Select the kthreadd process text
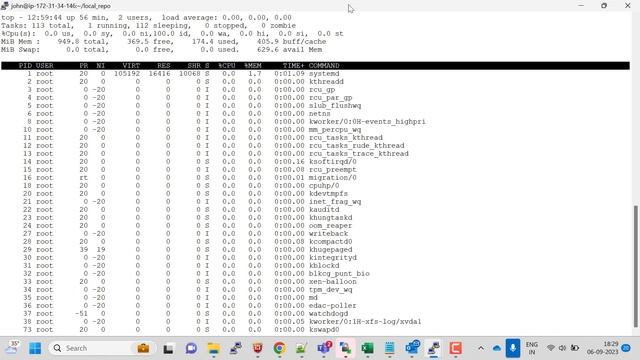Viewport: 640px width, 360px height. pyautogui.click(x=326, y=82)
